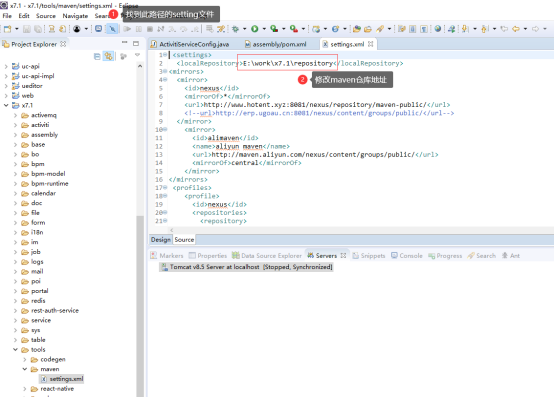Click the green Run button in toolbar
554x398 pixels.
pyautogui.click(x=254, y=29)
